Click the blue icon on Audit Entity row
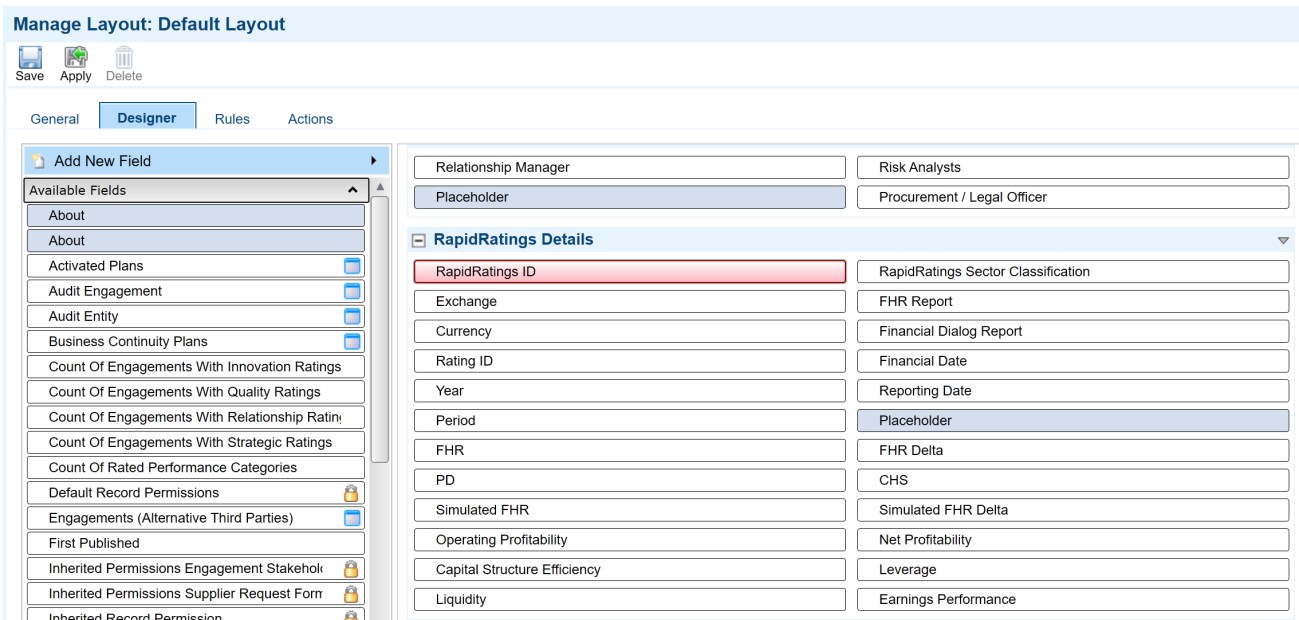Image resolution: width=1299 pixels, height=620 pixels. [352, 316]
